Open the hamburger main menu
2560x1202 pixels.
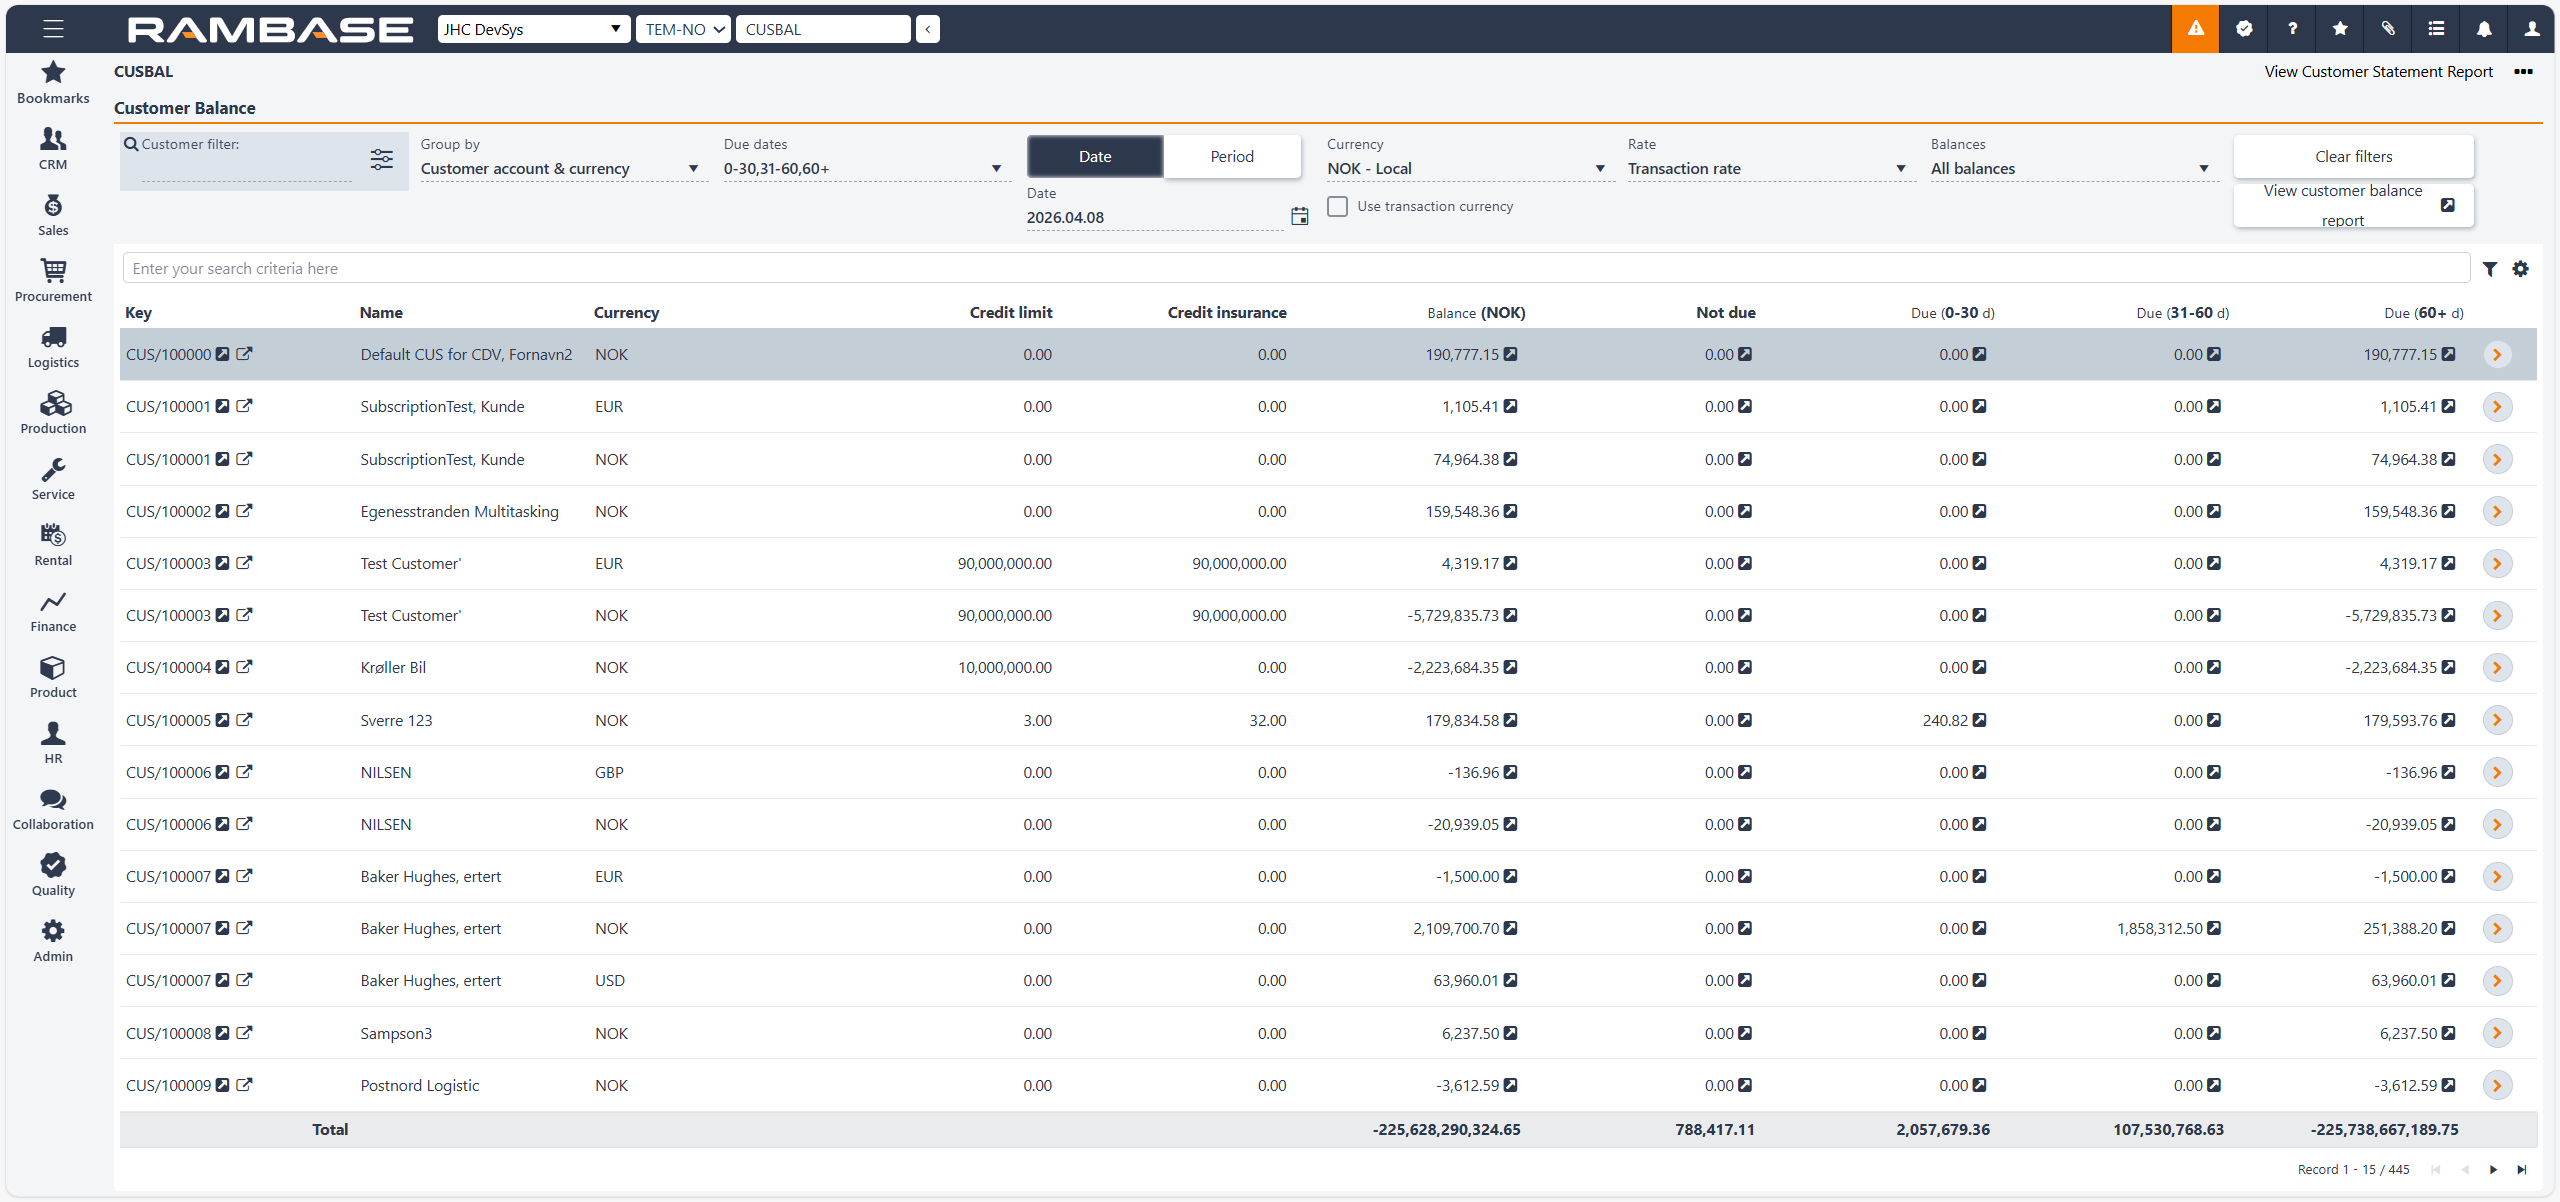53,29
